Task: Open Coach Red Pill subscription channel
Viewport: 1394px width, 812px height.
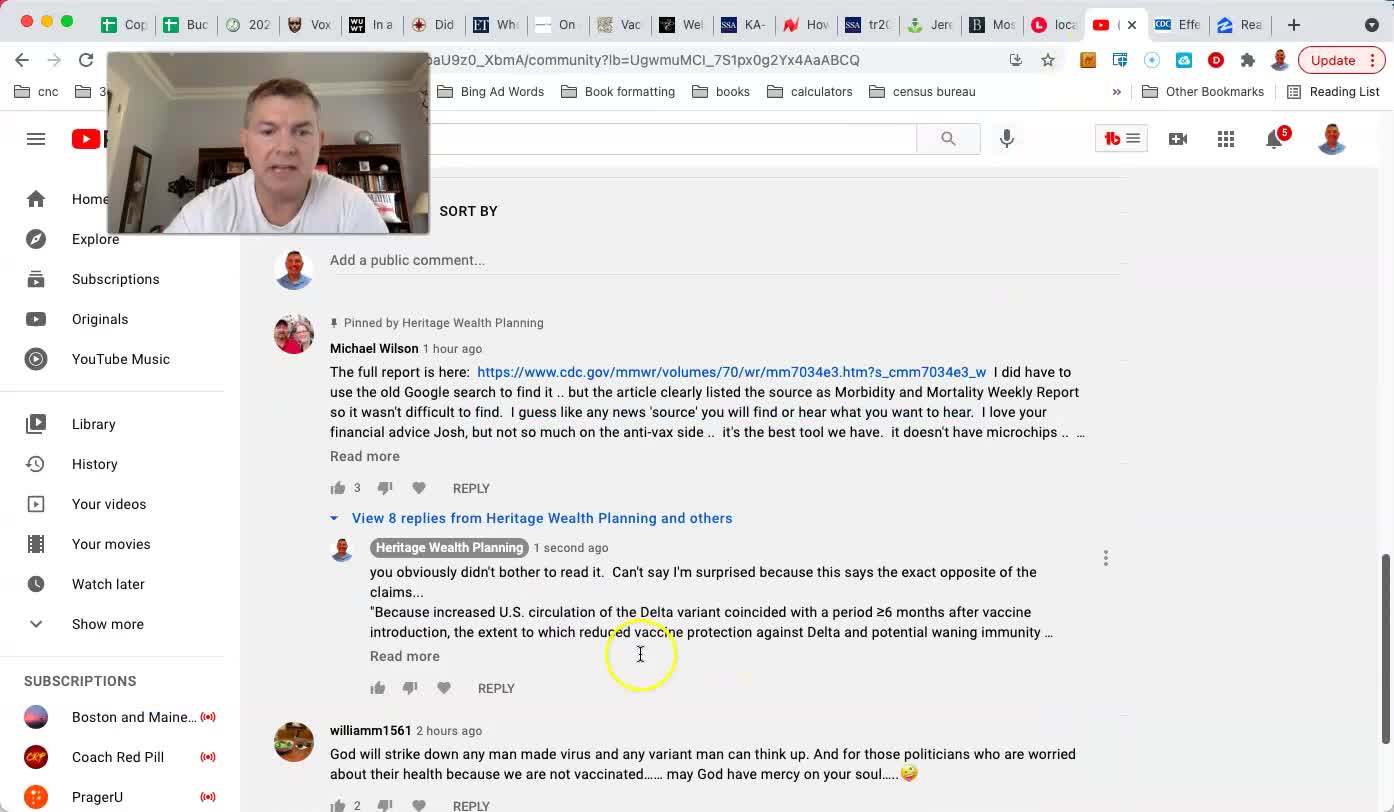Action: coord(120,757)
